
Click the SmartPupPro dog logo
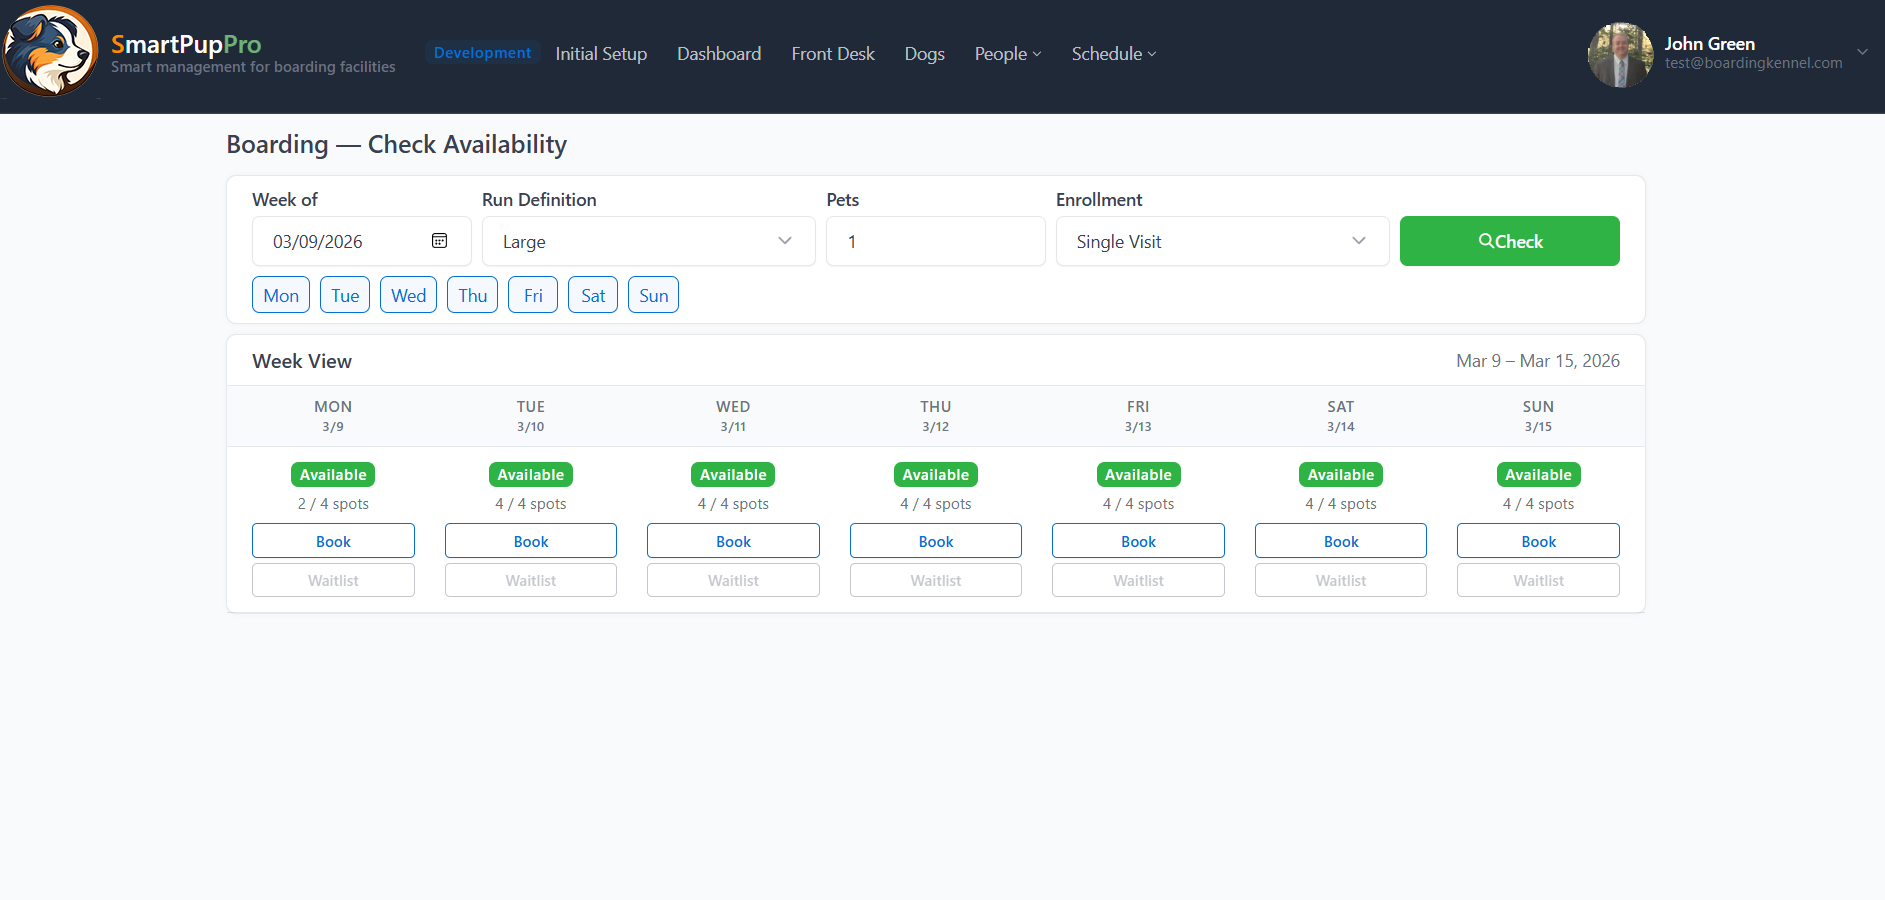[x=50, y=51]
